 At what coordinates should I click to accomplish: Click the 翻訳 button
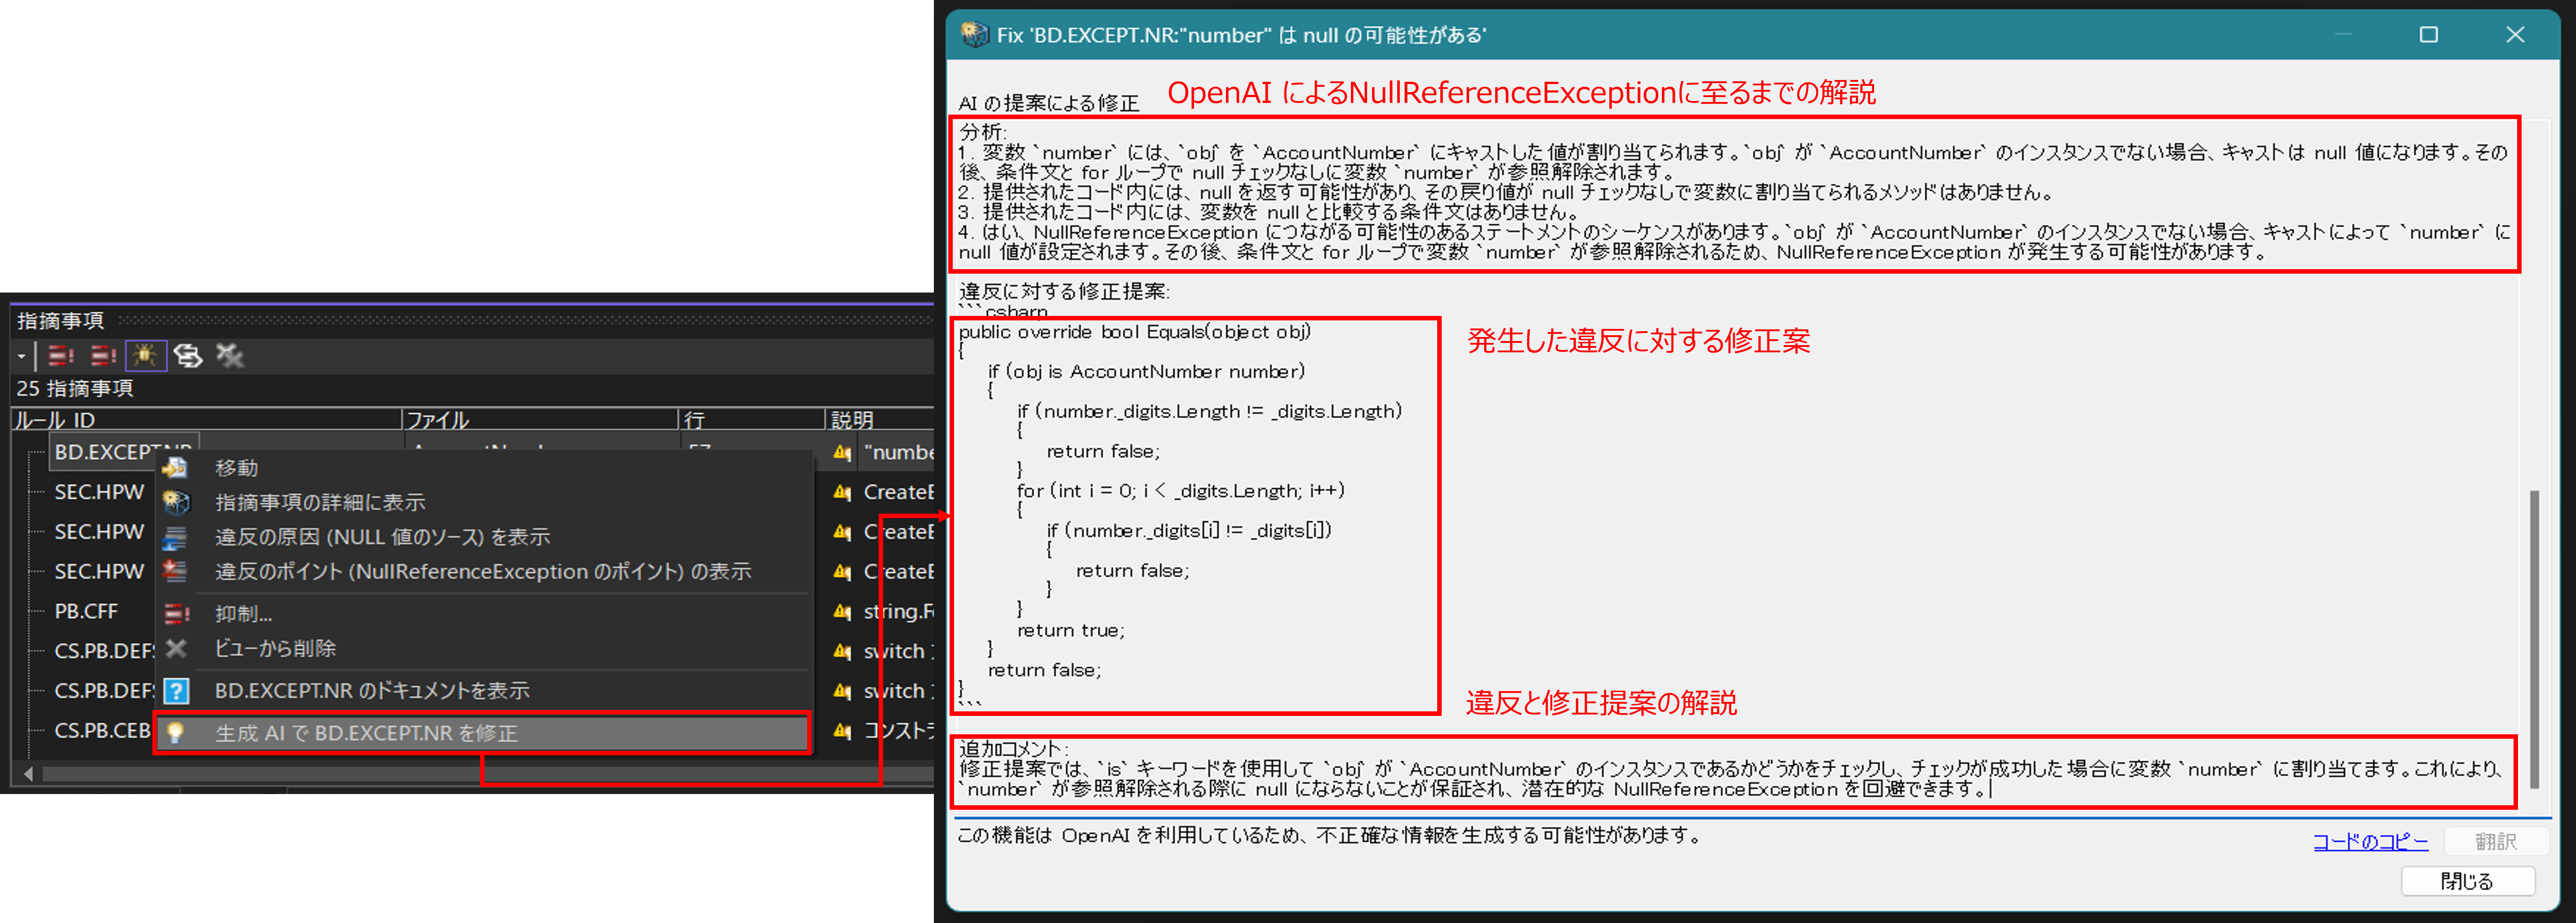pyautogui.click(x=2496, y=841)
